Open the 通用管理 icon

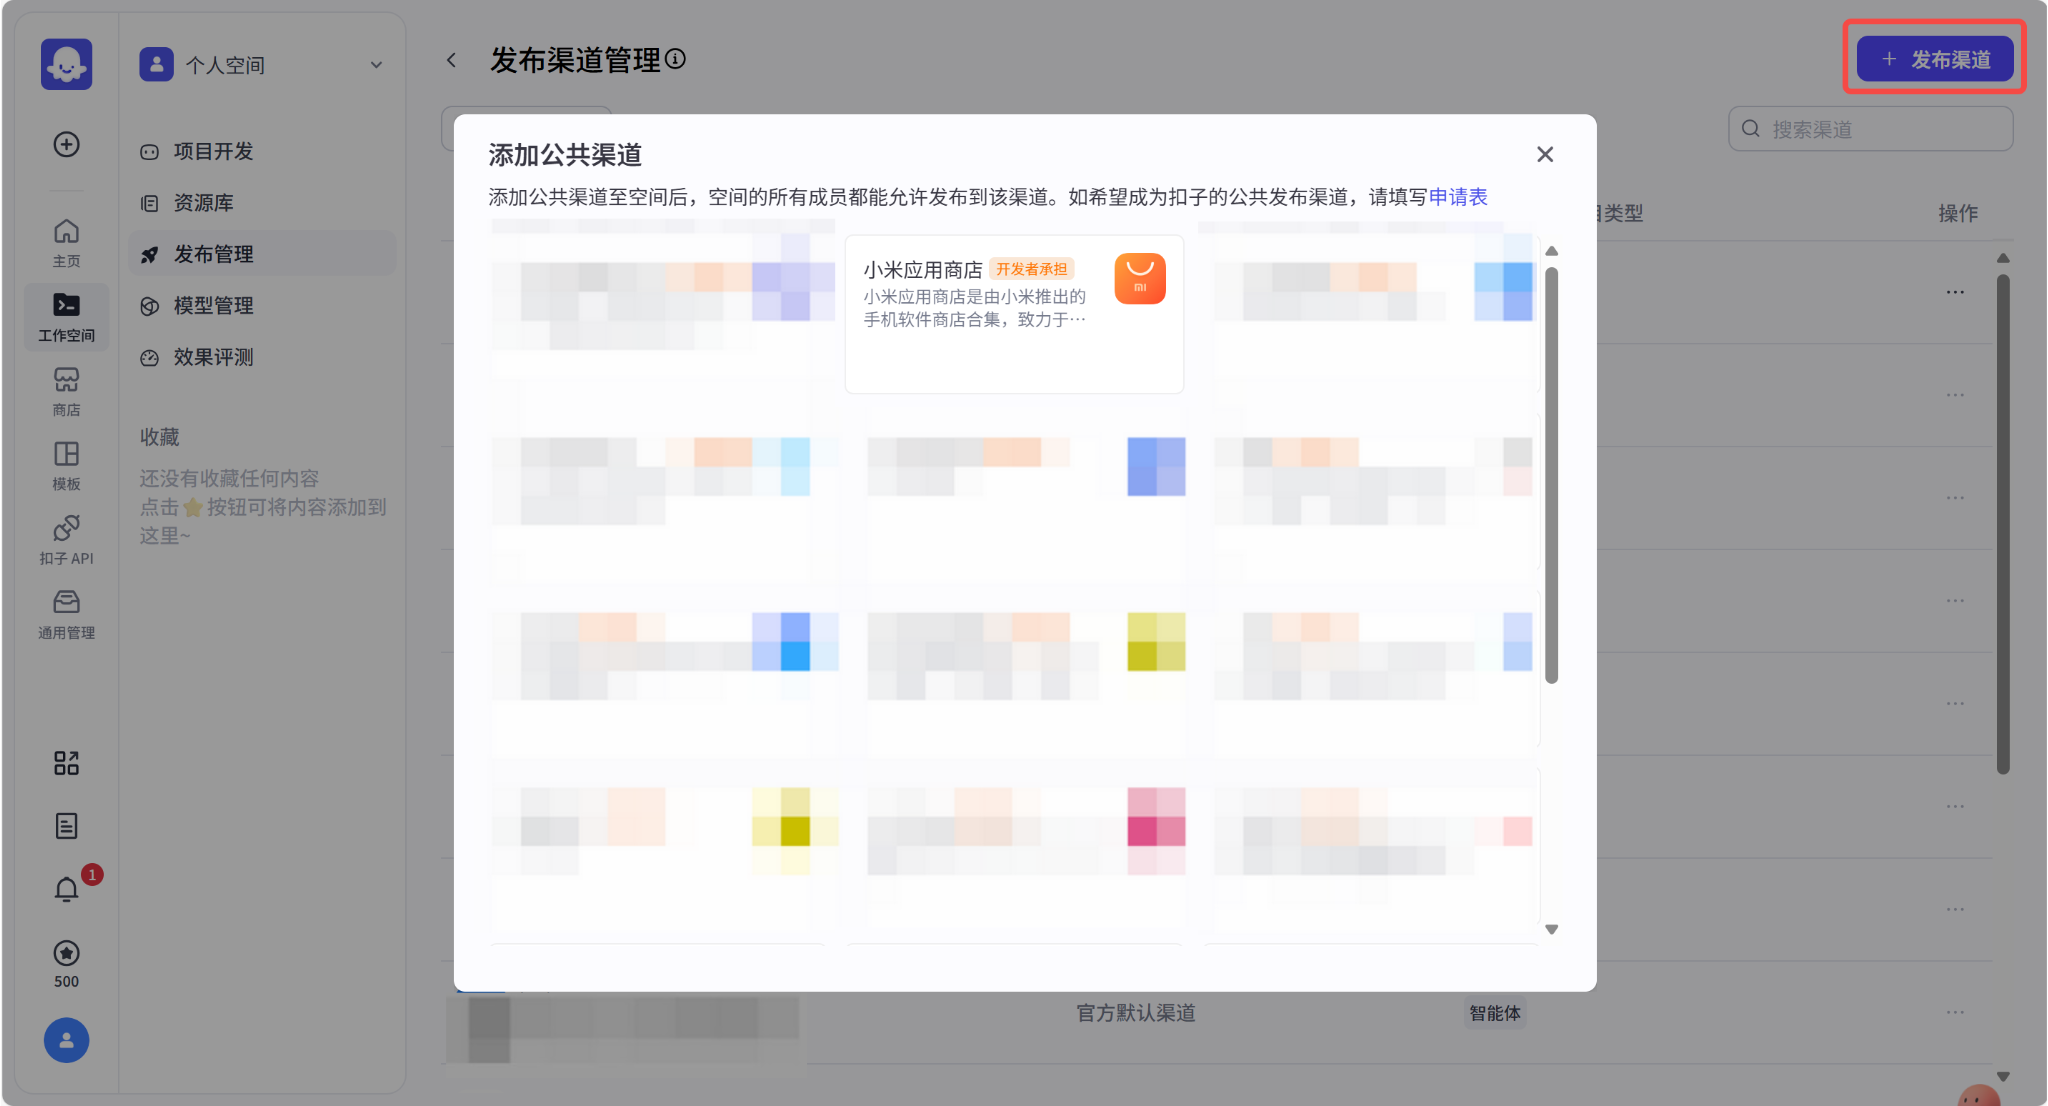[x=66, y=614]
